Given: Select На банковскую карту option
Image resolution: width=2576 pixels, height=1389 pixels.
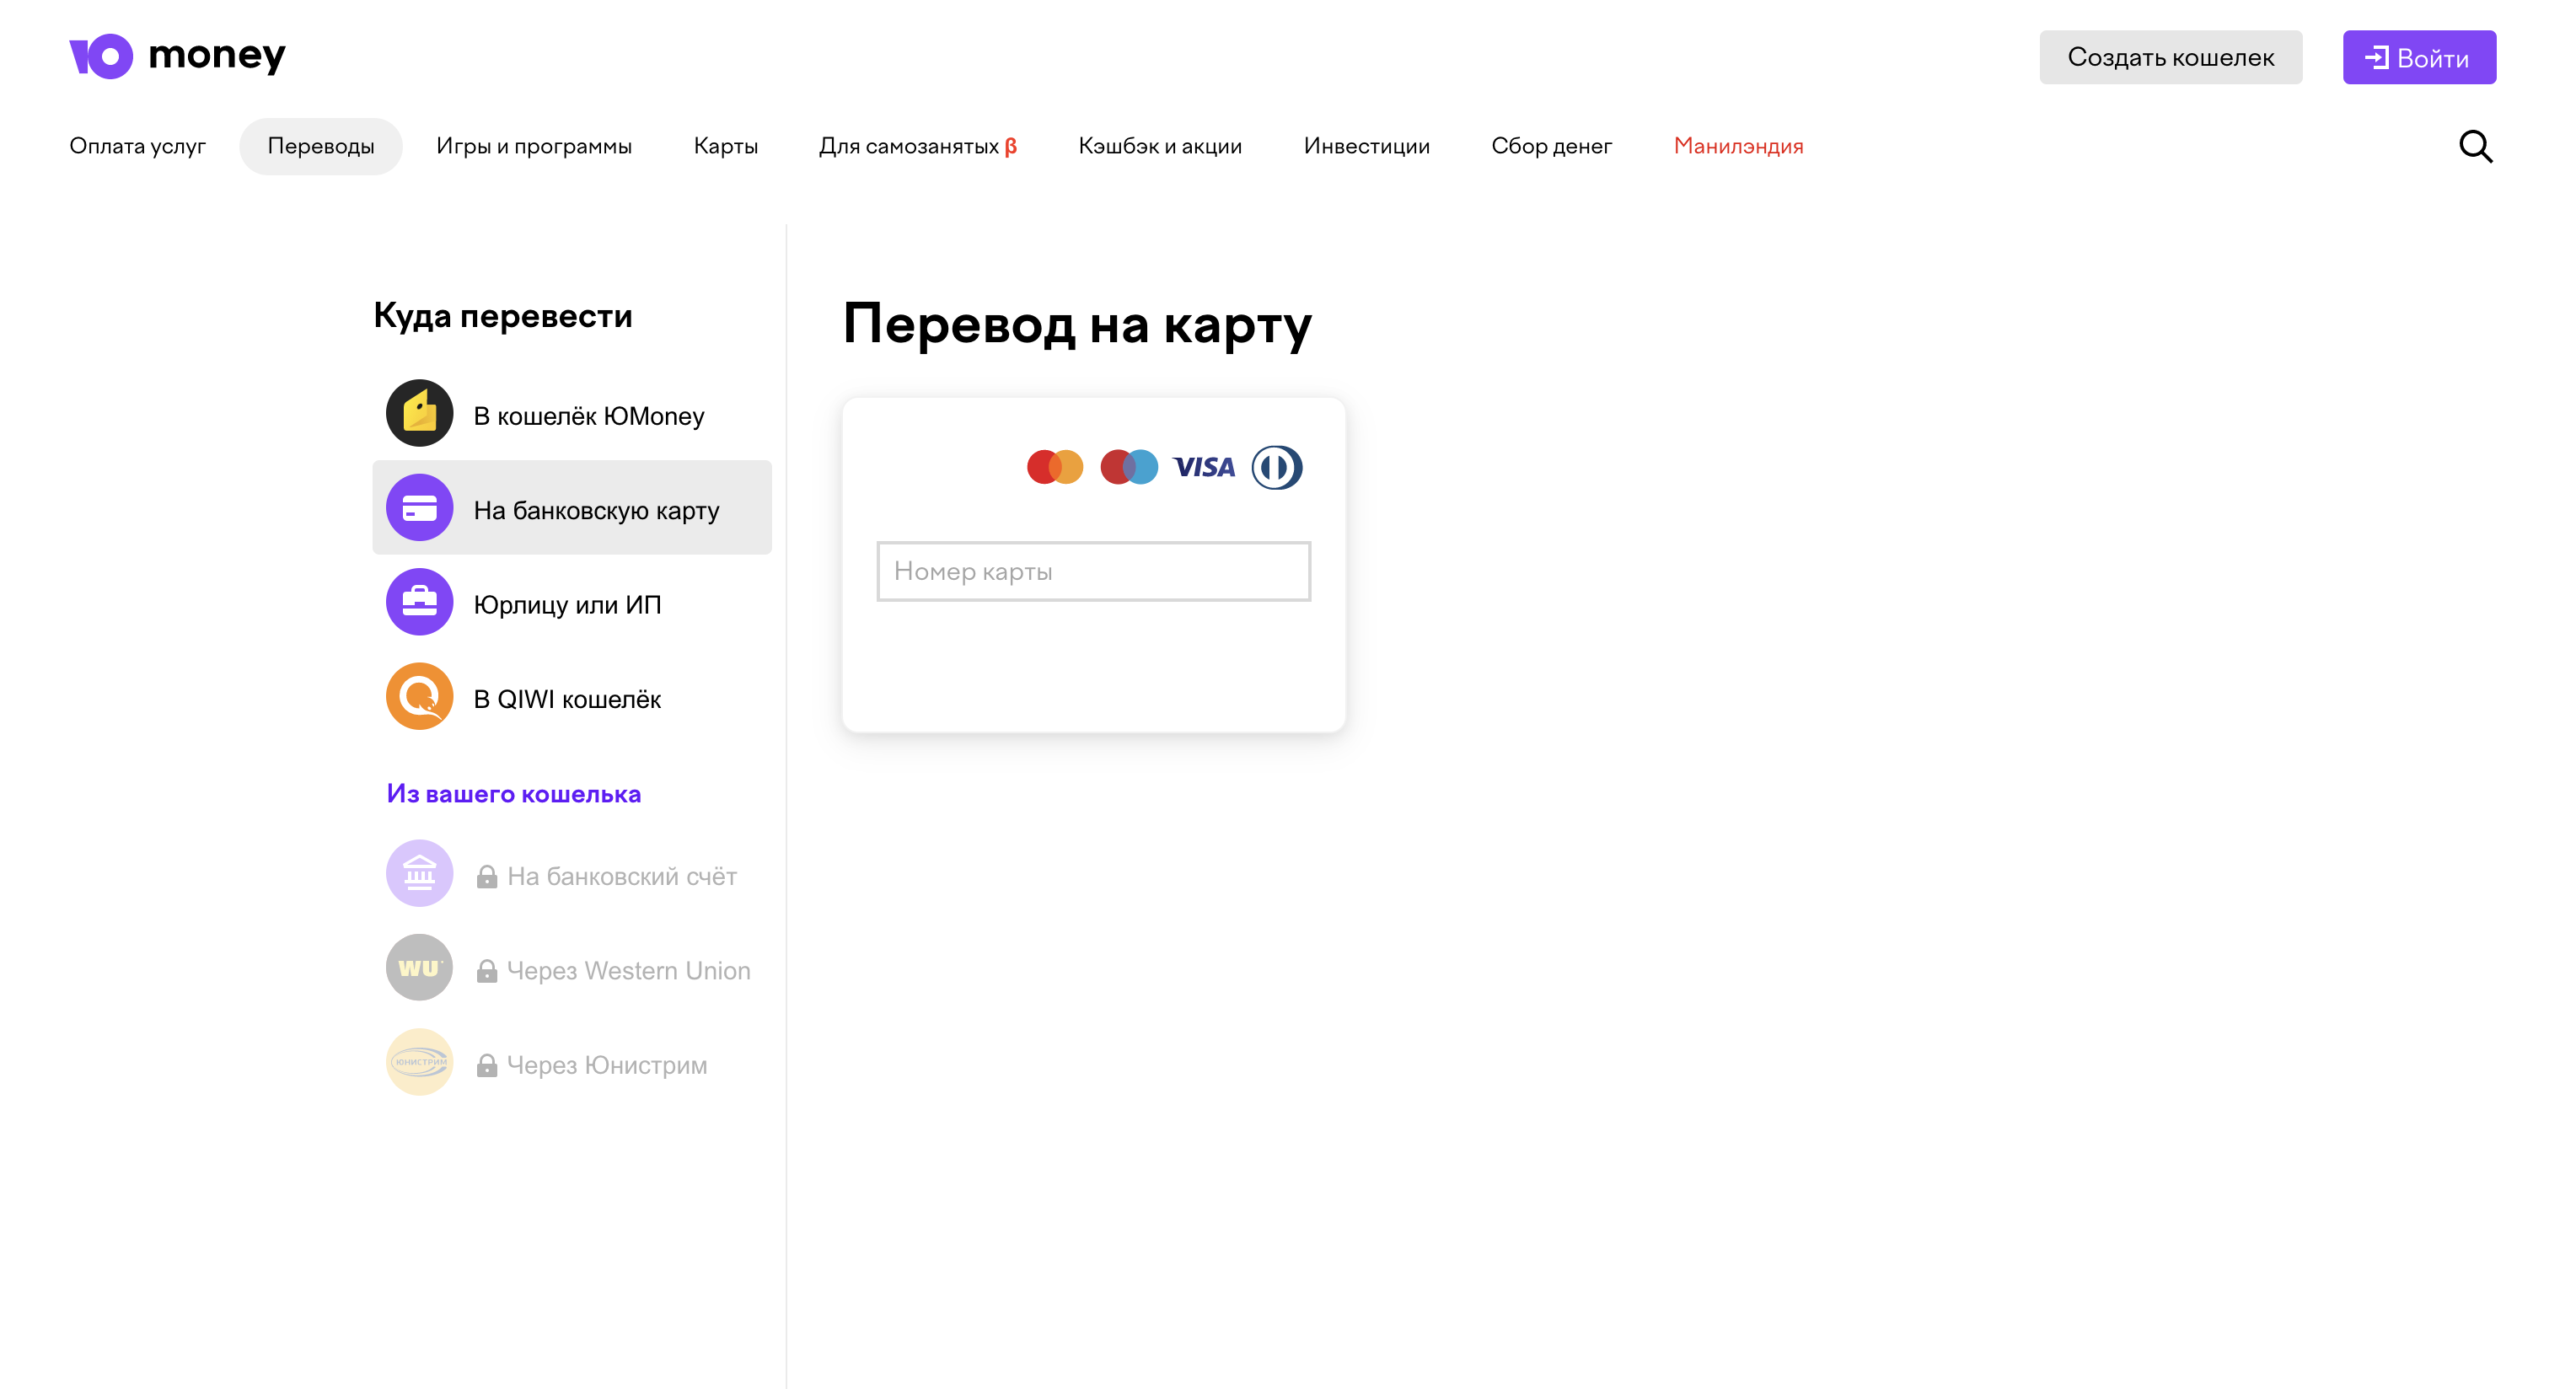Looking at the screenshot, I should point(572,508).
